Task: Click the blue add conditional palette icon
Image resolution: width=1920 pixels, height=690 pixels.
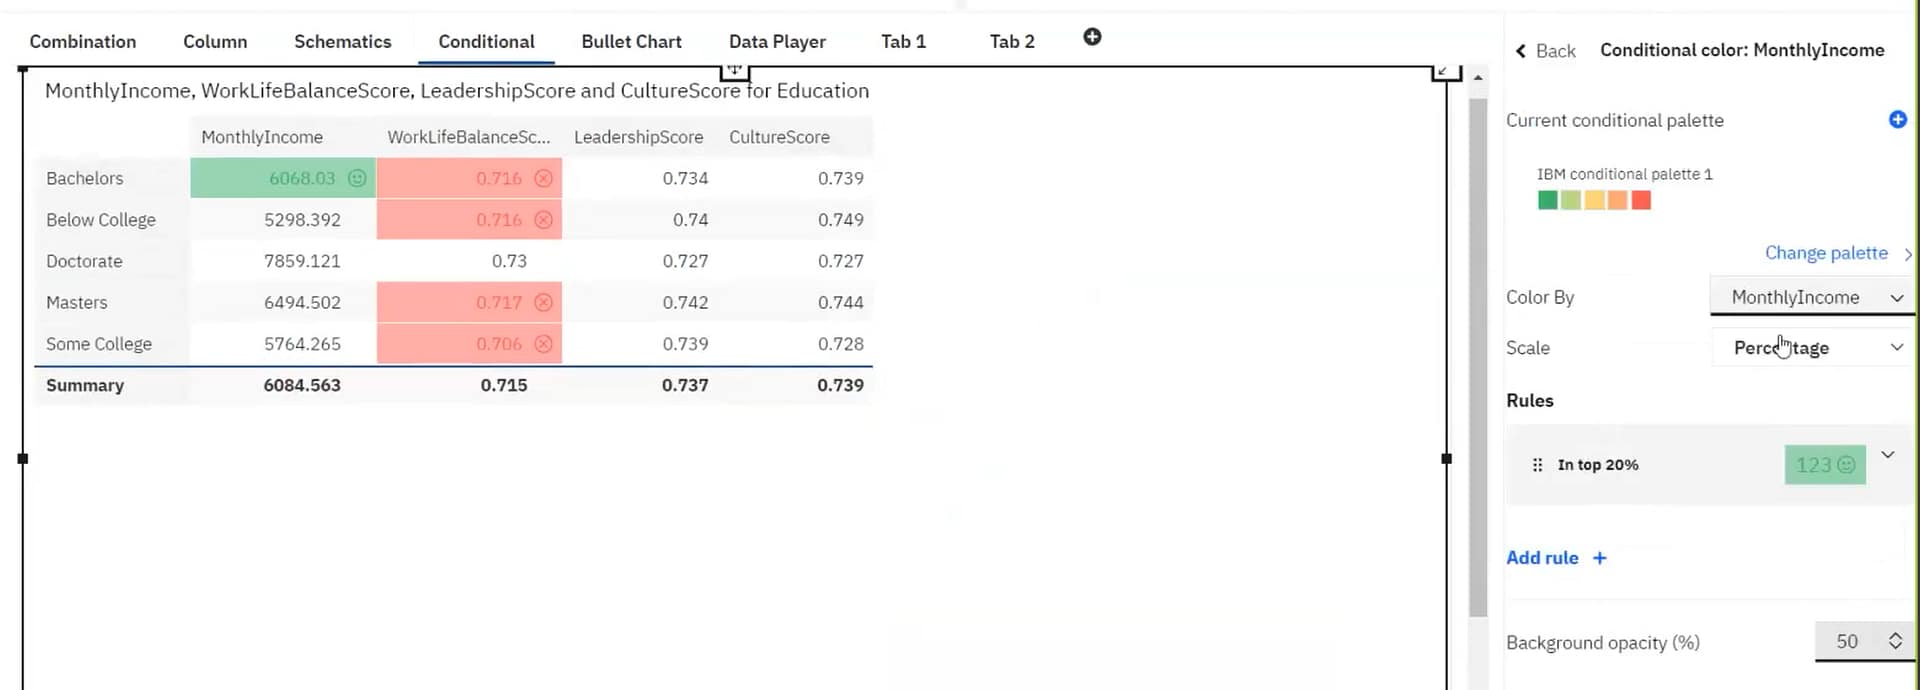Action: tap(1897, 120)
